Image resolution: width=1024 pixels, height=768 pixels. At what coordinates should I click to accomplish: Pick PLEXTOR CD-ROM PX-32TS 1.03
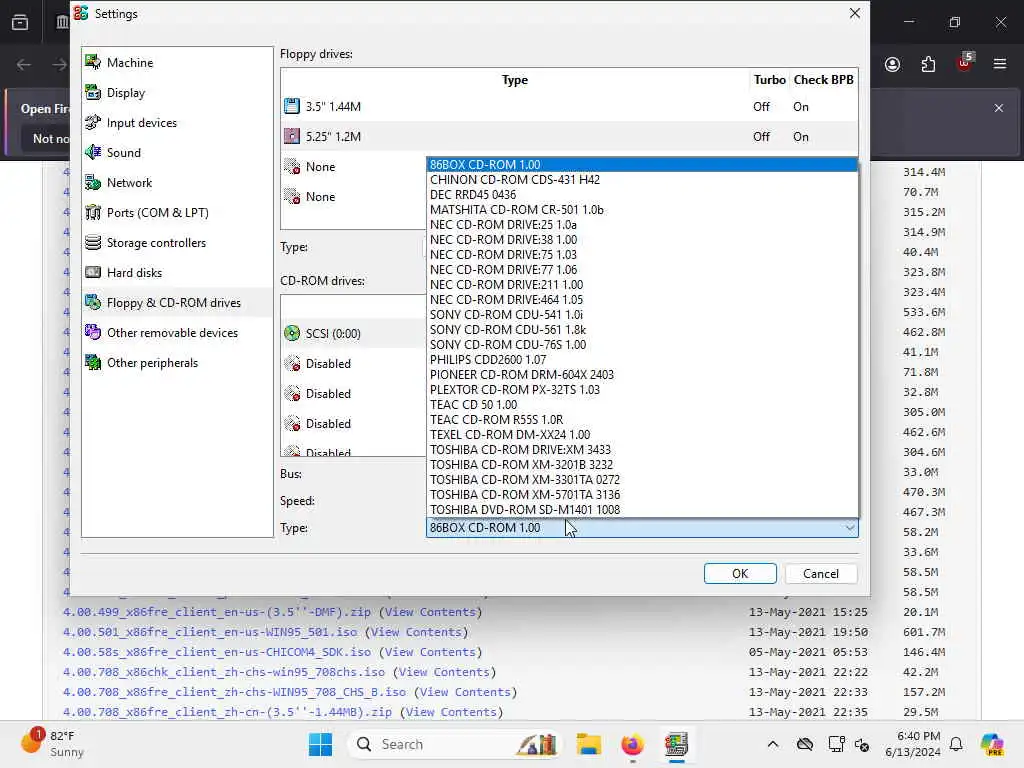642,390
